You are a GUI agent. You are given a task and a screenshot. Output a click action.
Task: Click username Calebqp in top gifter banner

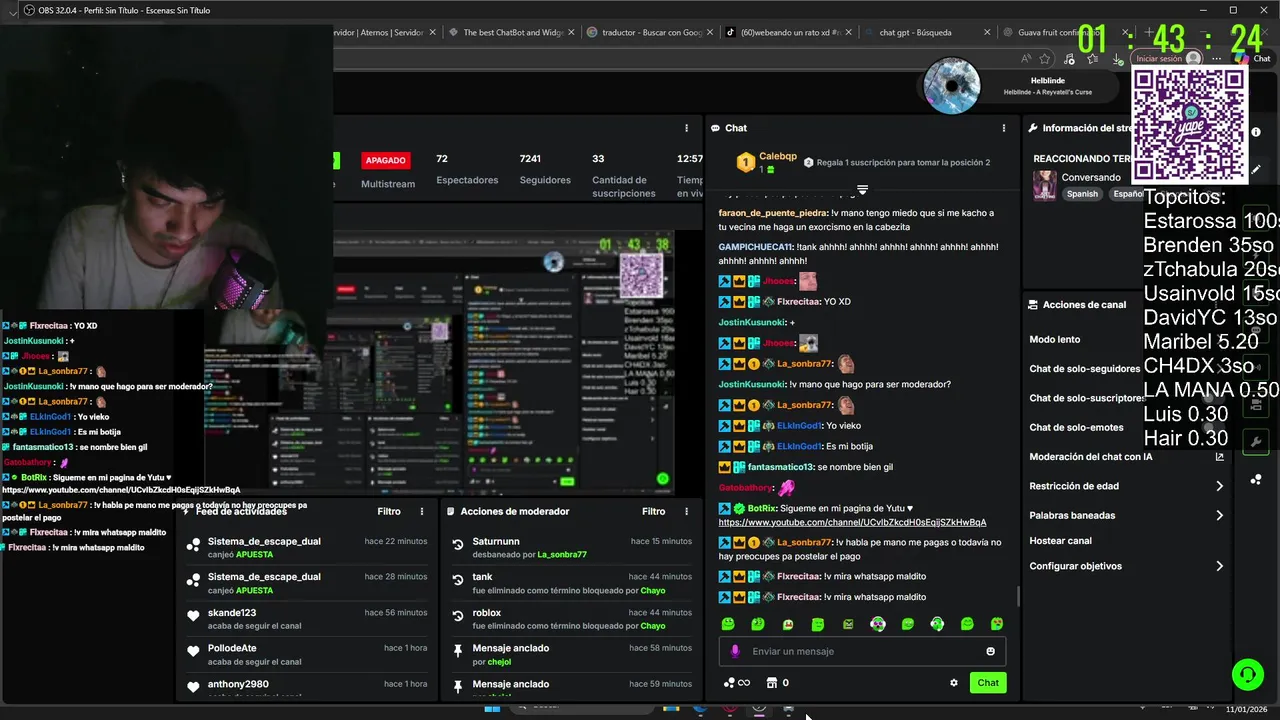coord(778,156)
